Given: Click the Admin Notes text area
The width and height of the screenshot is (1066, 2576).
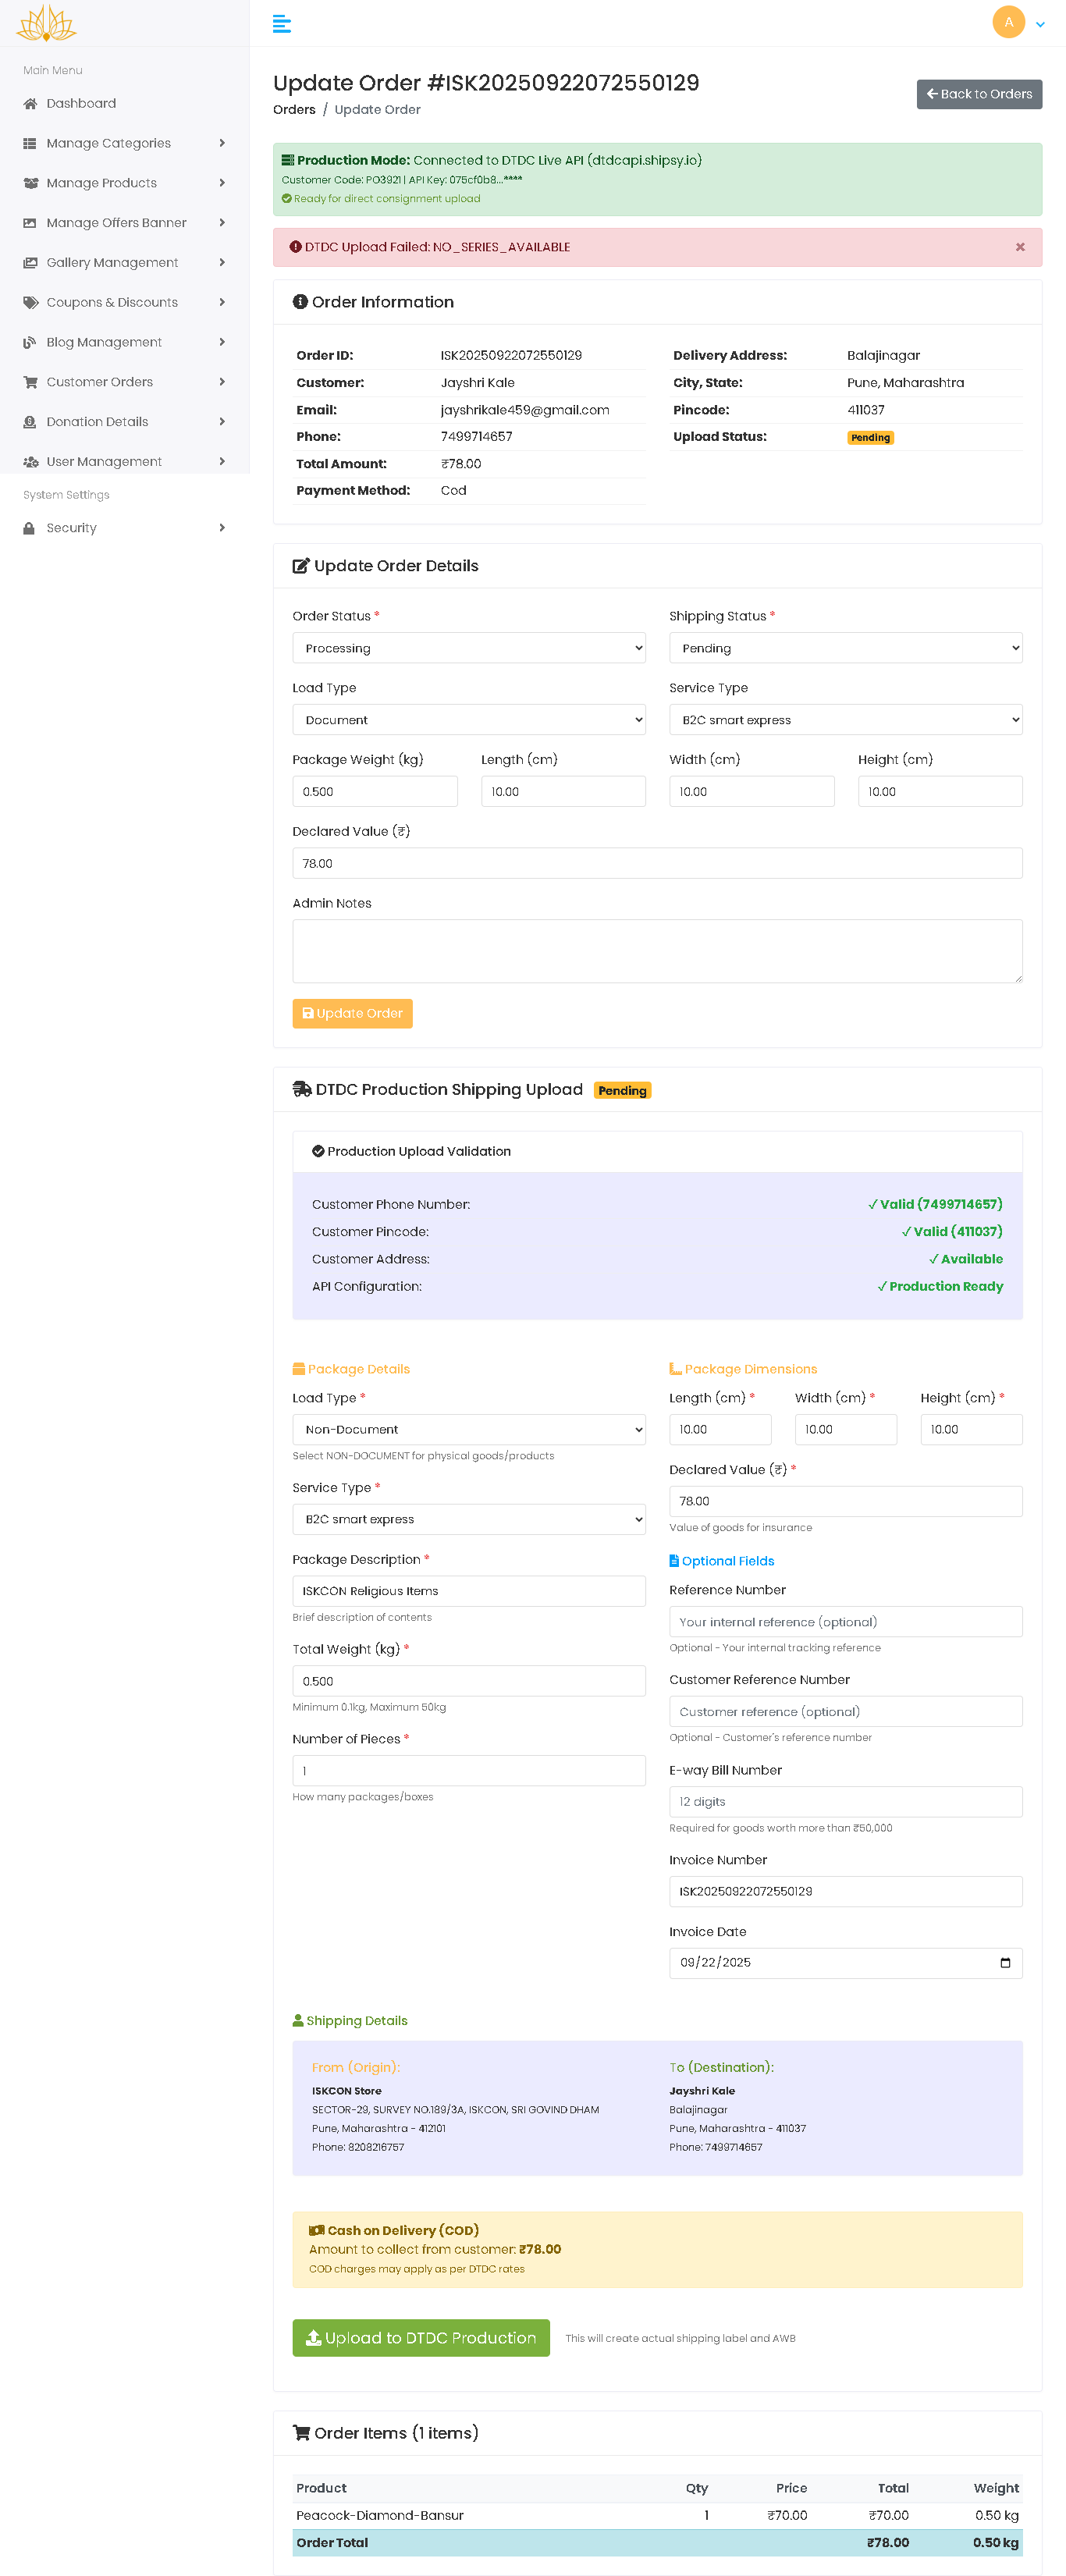Looking at the screenshot, I should [657, 951].
